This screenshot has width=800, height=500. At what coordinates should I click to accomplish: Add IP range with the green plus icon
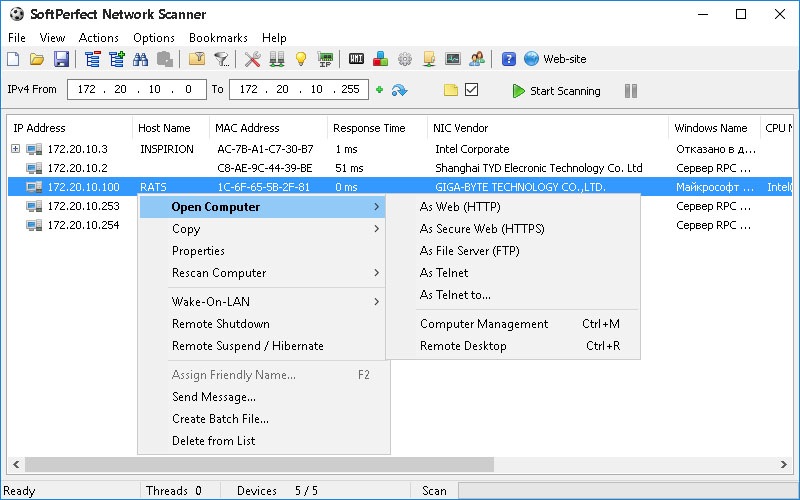click(x=379, y=90)
